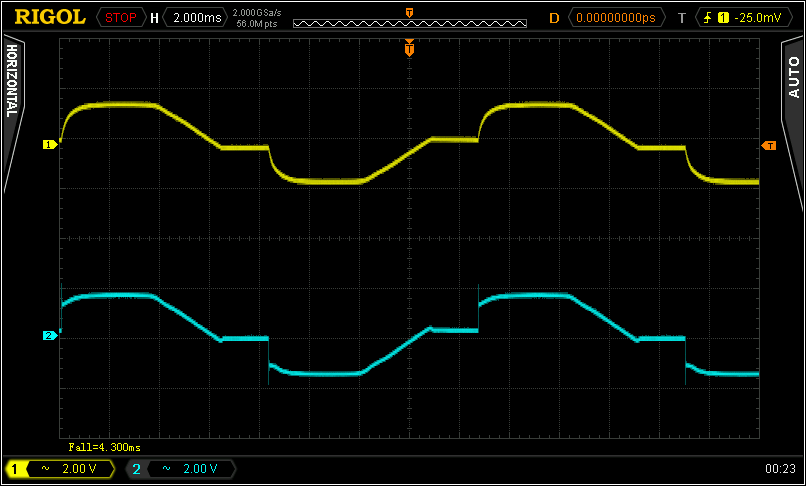Click the orange trigger position marker at grid top
The width and height of the screenshot is (806, 486).
tap(409, 48)
